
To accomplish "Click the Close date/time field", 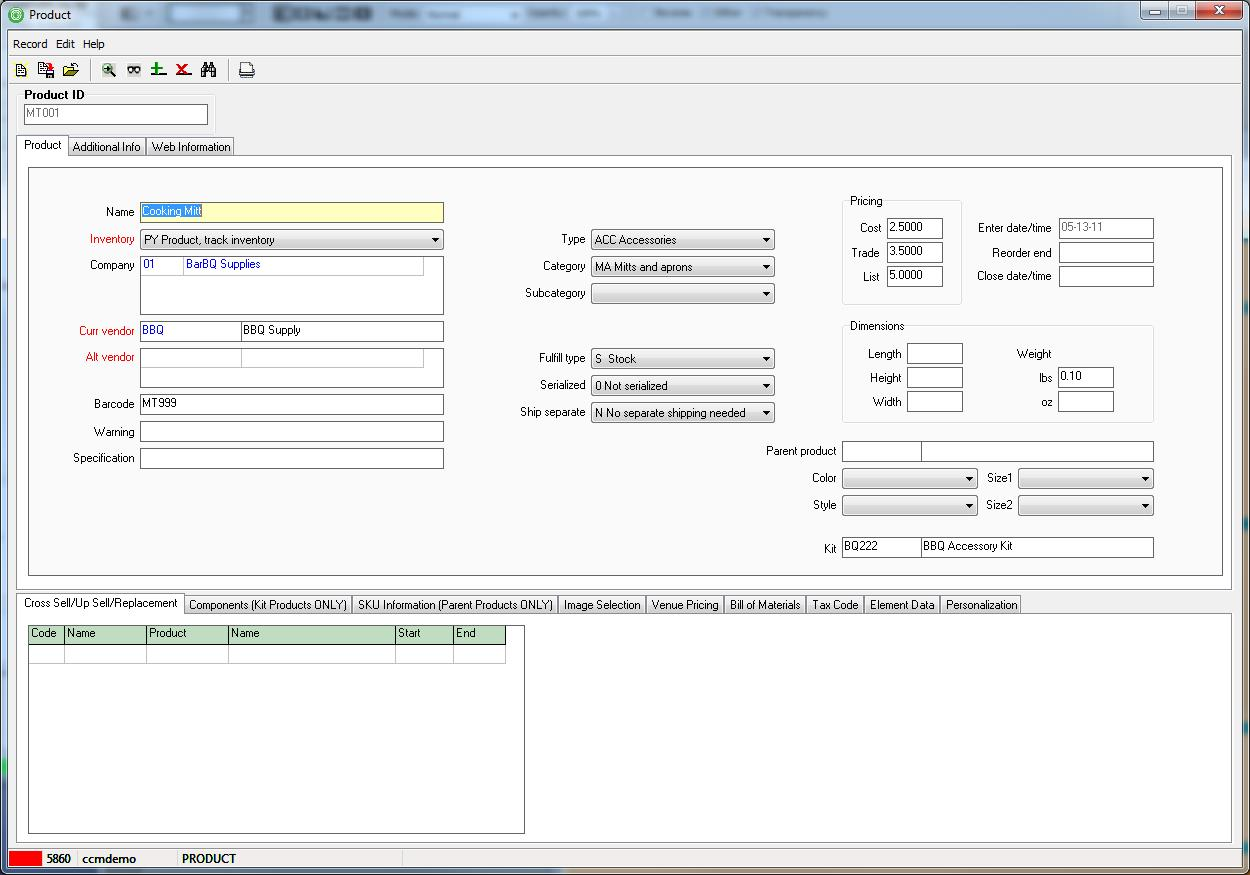I will (1106, 276).
